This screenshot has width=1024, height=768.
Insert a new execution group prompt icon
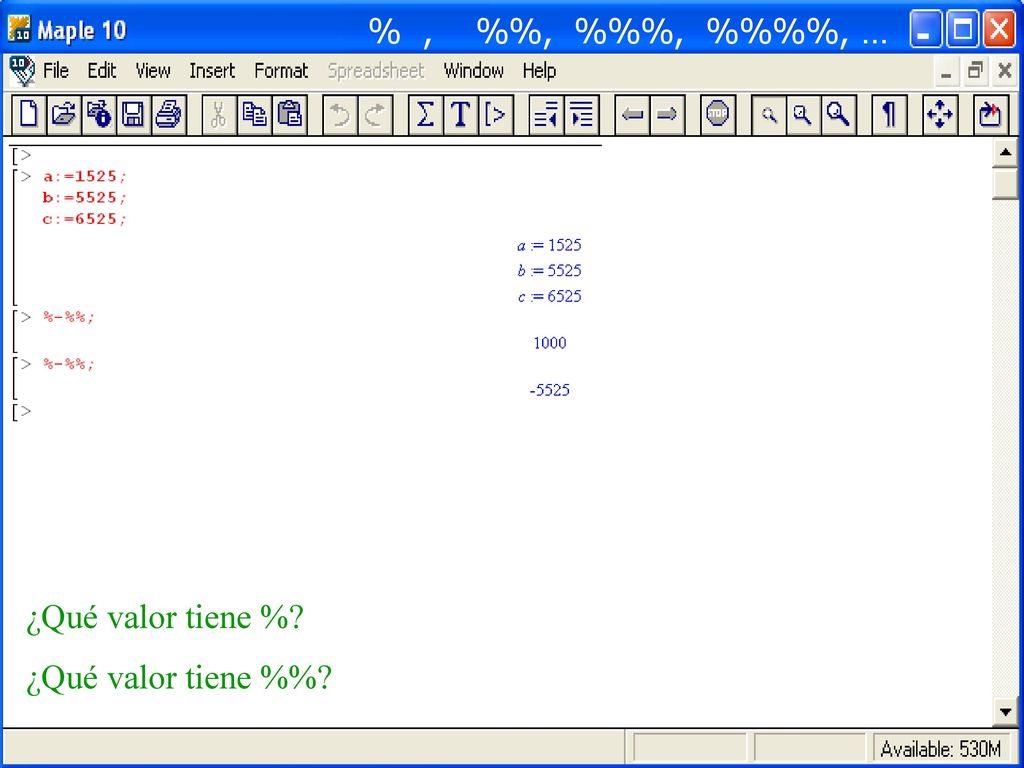click(x=496, y=115)
